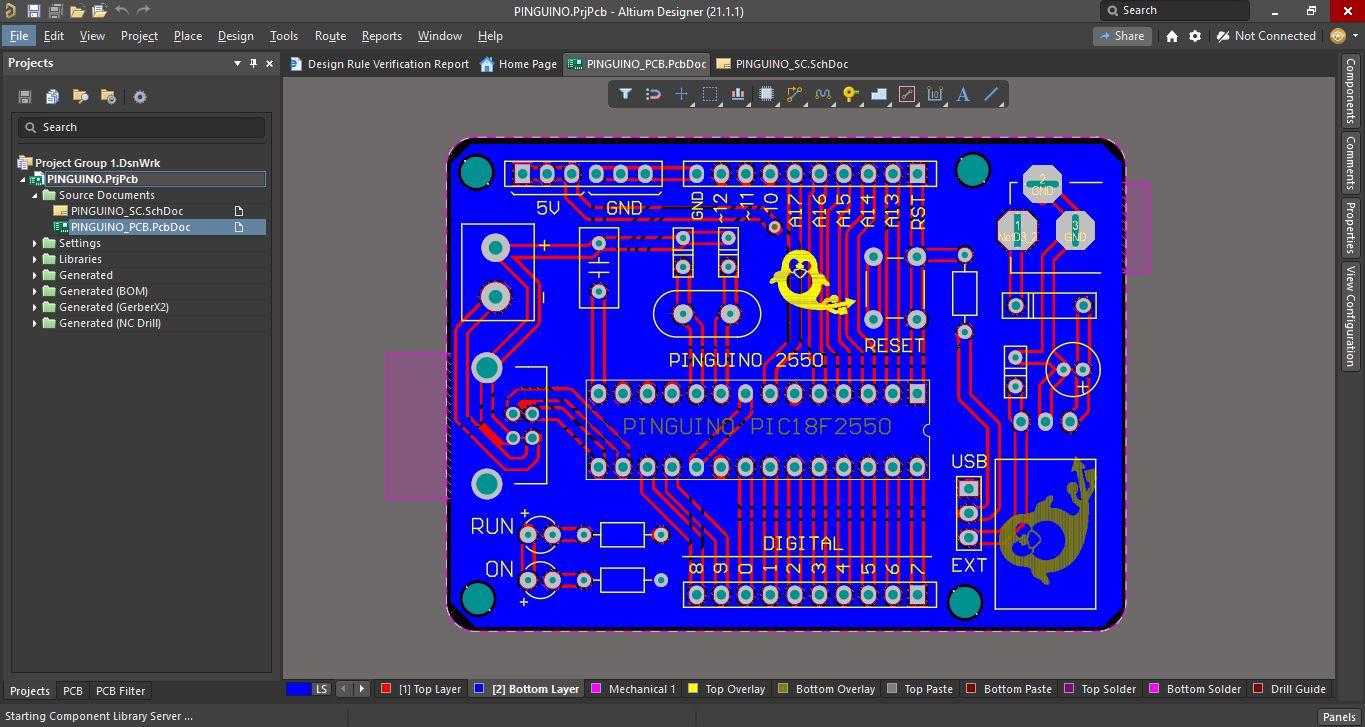Viewport: 1365px width, 727px height.
Task: Select the filter tool in the active bar
Action: click(625, 94)
